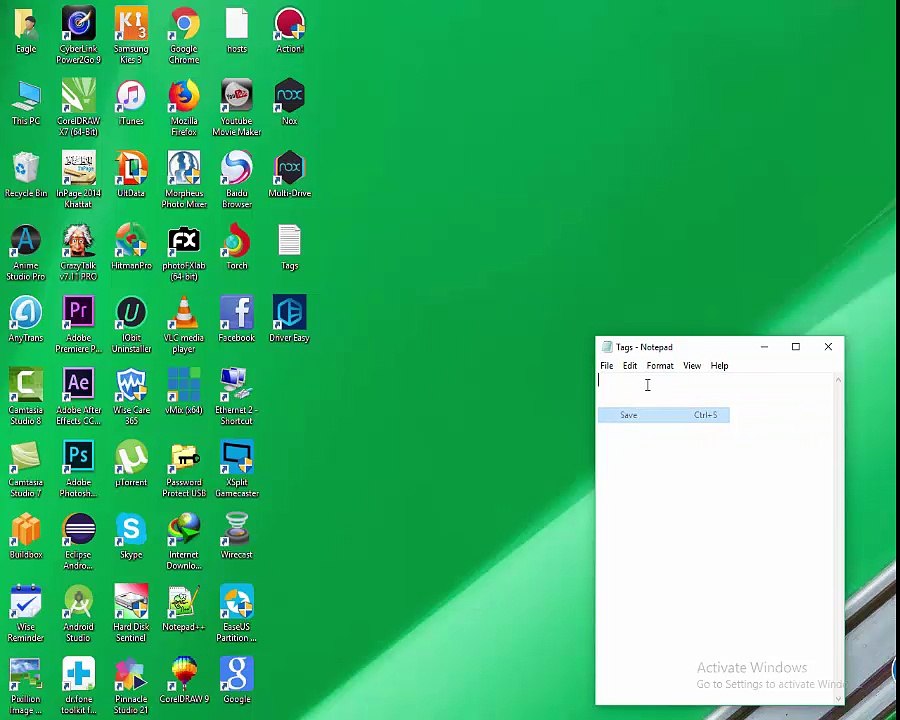Select Anime Studio Pro shortcut
Viewport: 900px width, 720px height.
tap(26, 241)
